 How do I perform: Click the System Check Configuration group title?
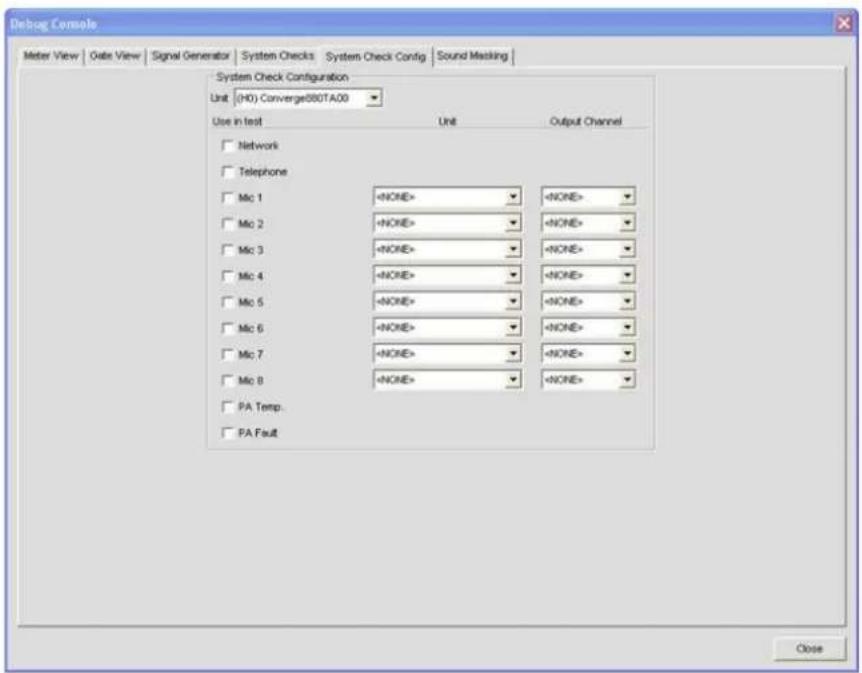pos(282,77)
